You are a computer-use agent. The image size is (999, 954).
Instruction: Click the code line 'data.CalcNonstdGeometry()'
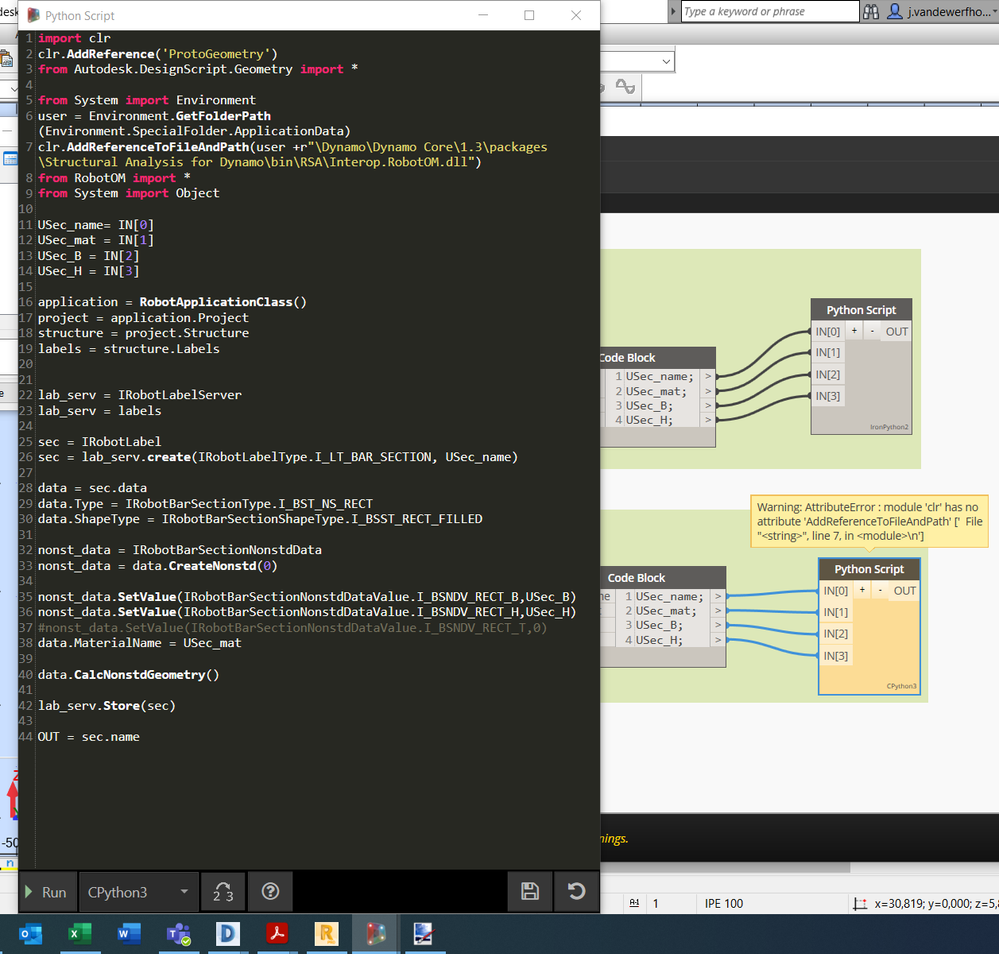128,674
